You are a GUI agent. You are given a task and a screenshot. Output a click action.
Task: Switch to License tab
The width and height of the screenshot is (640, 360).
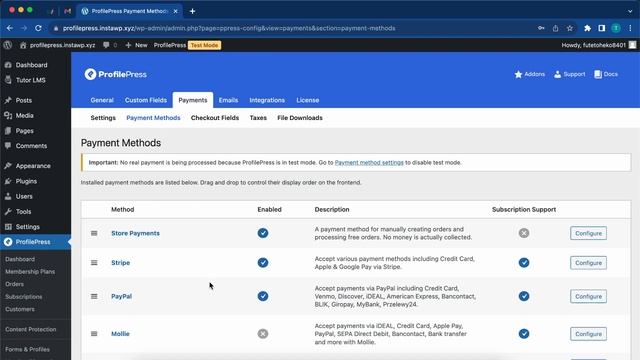(x=308, y=100)
